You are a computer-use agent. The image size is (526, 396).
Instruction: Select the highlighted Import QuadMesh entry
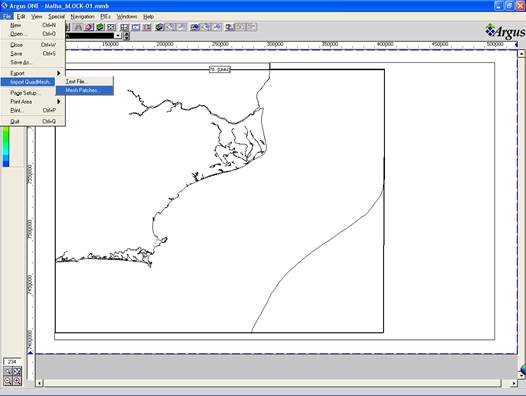28,82
